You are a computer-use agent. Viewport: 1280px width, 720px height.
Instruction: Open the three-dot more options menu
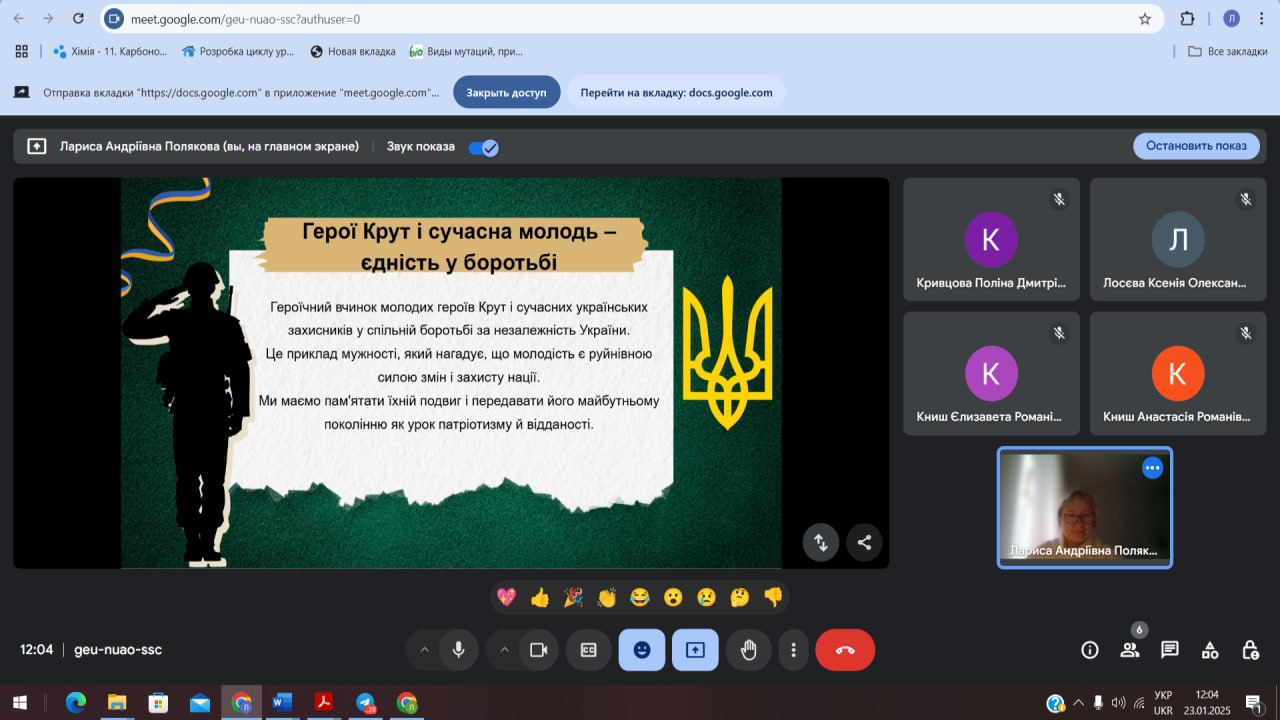[x=793, y=650]
